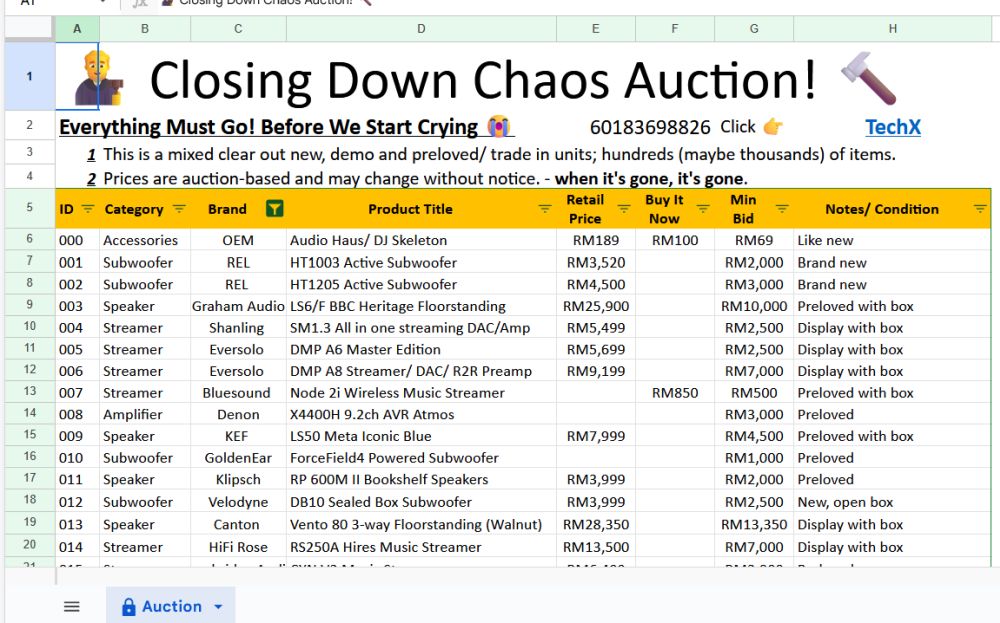Screen dimensions: 1000x623
Task: Click the phone number 60183698826 cell
Action: coord(650,127)
